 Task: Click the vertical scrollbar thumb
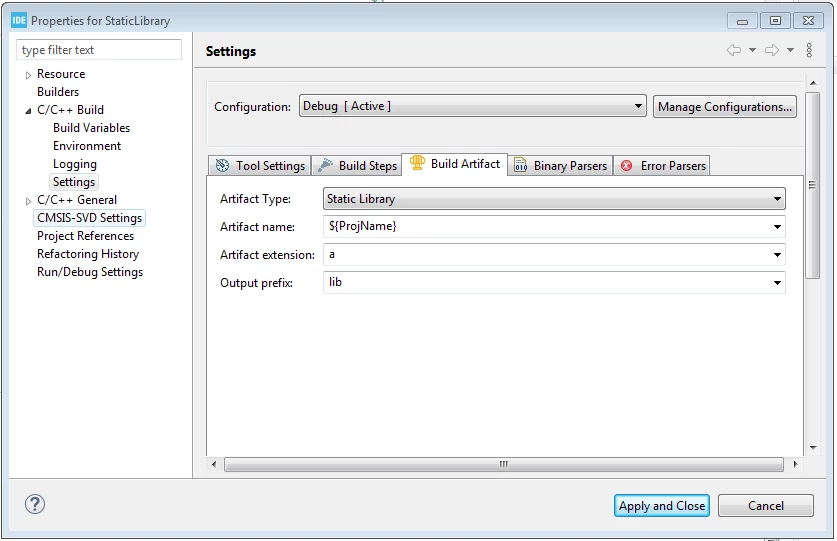coord(812,185)
